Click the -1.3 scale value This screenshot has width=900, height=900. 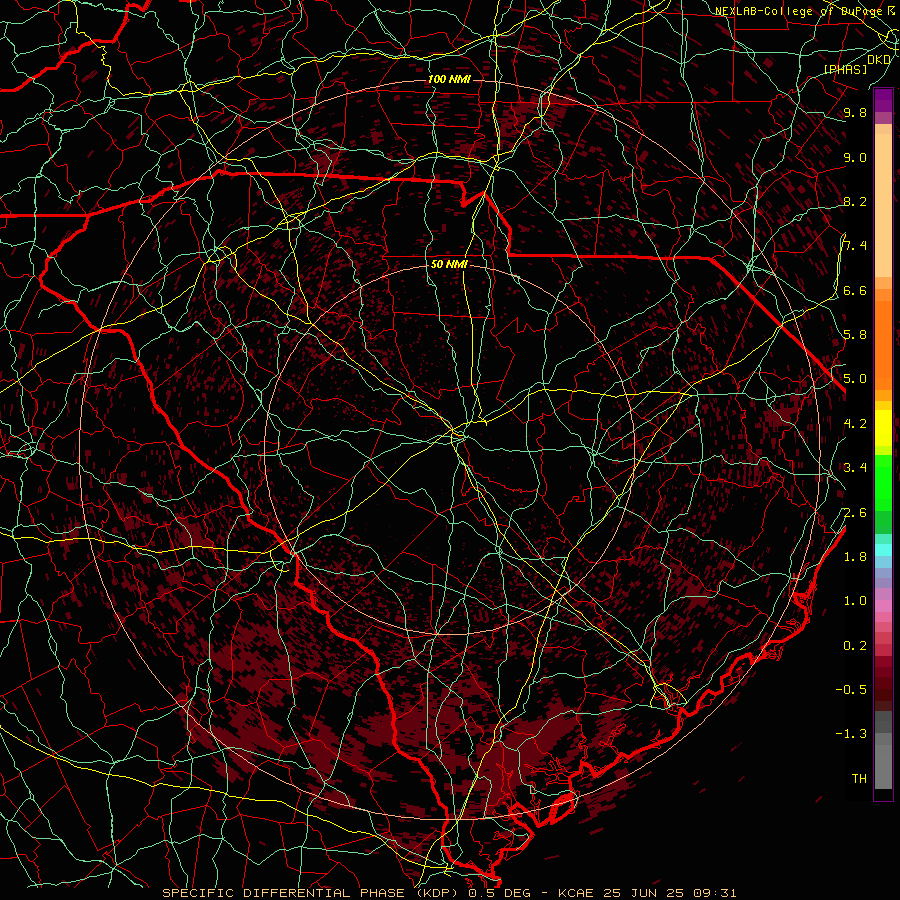tap(851, 734)
